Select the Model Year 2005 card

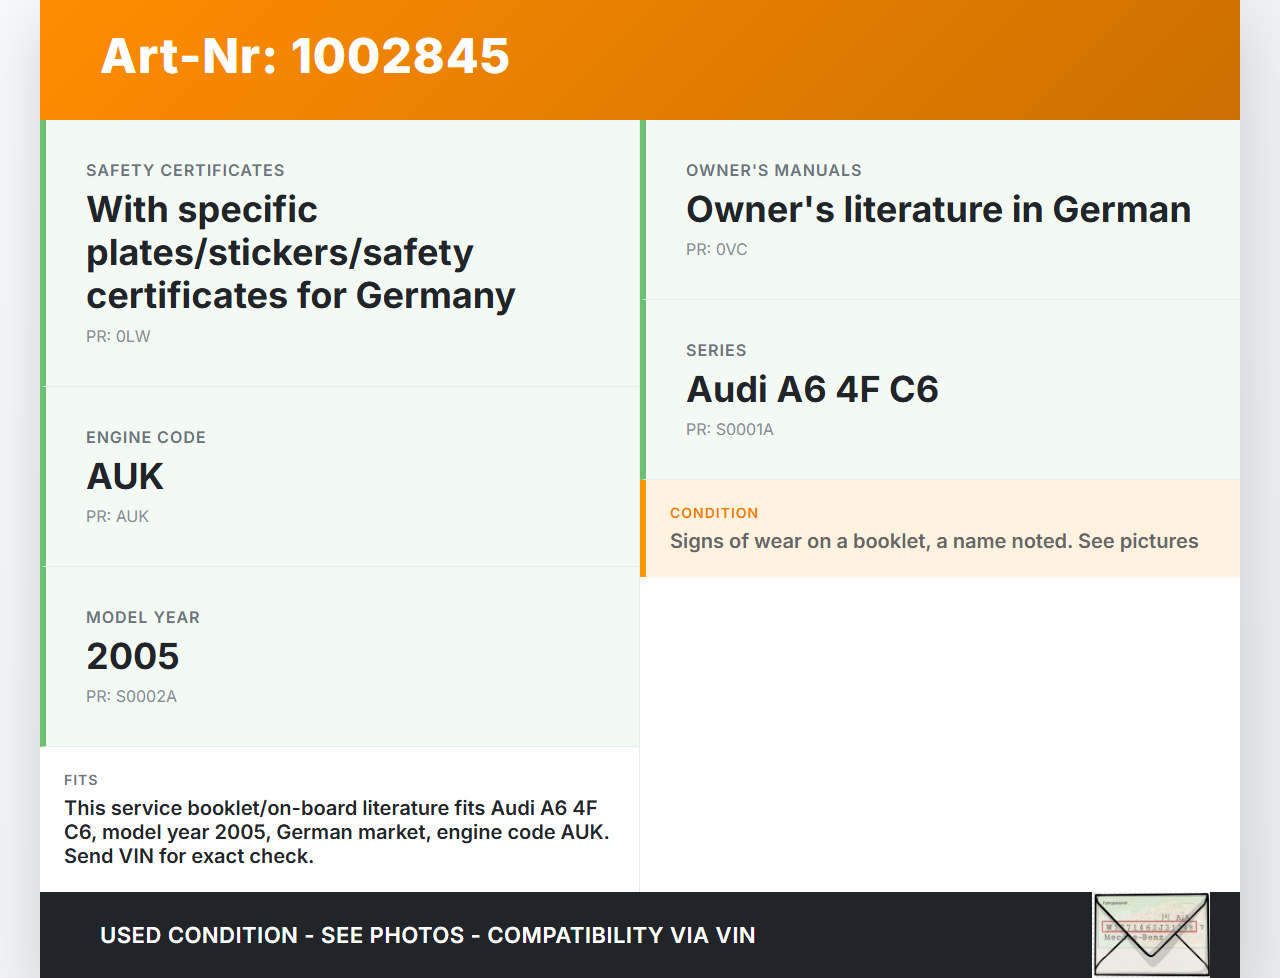(x=340, y=657)
